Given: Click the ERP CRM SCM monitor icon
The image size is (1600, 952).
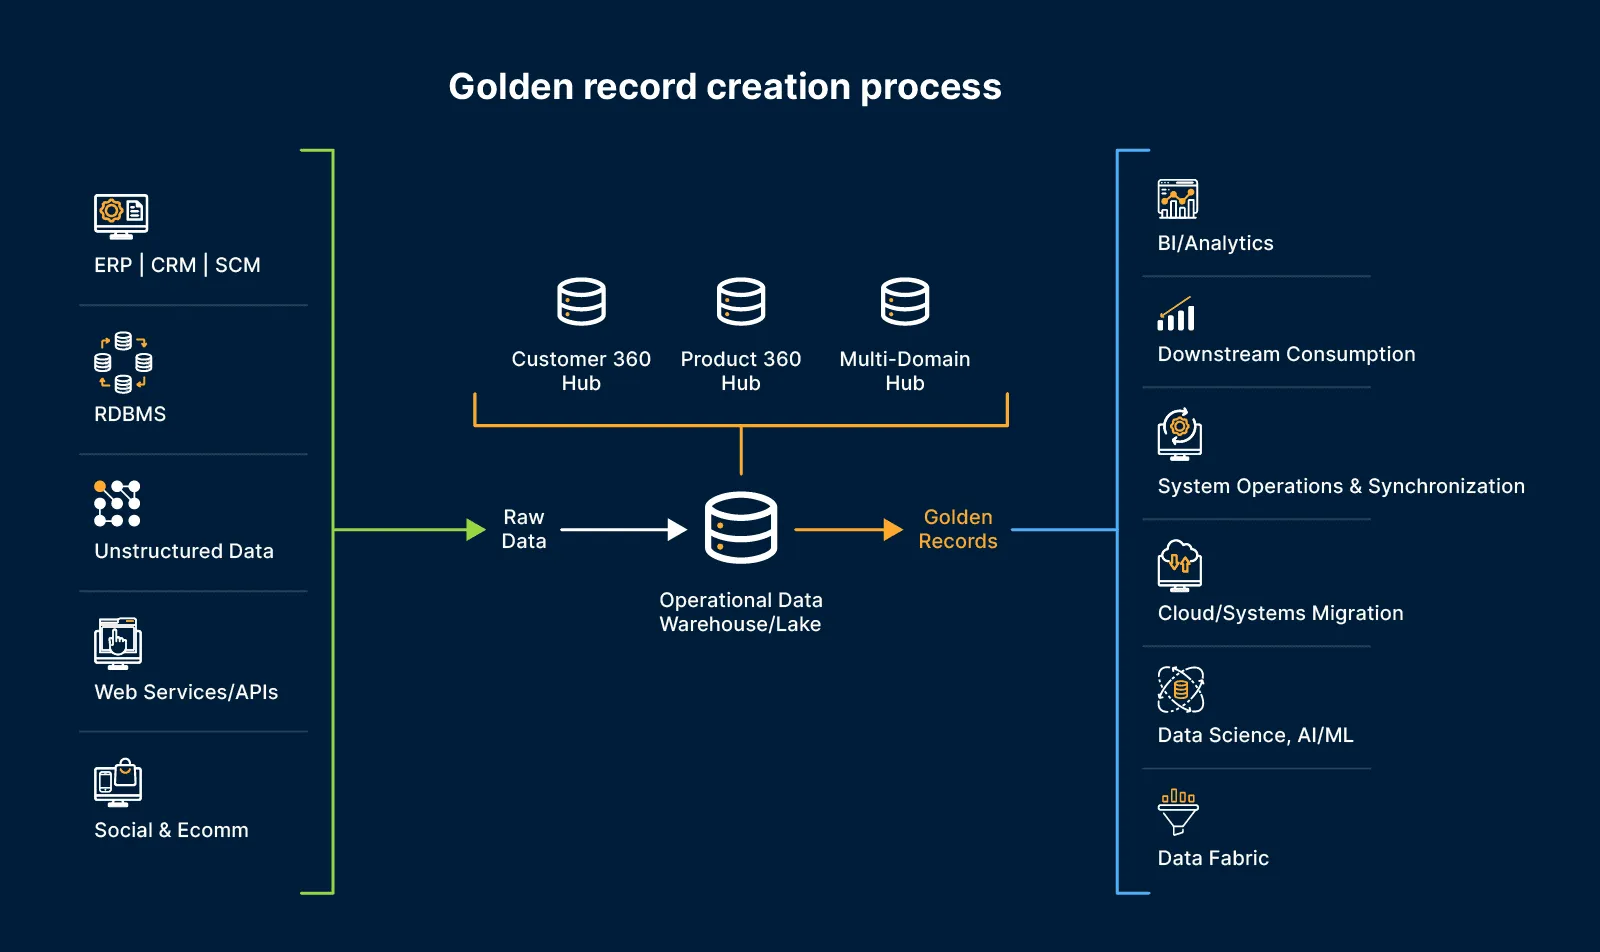Looking at the screenshot, I should tap(121, 217).
